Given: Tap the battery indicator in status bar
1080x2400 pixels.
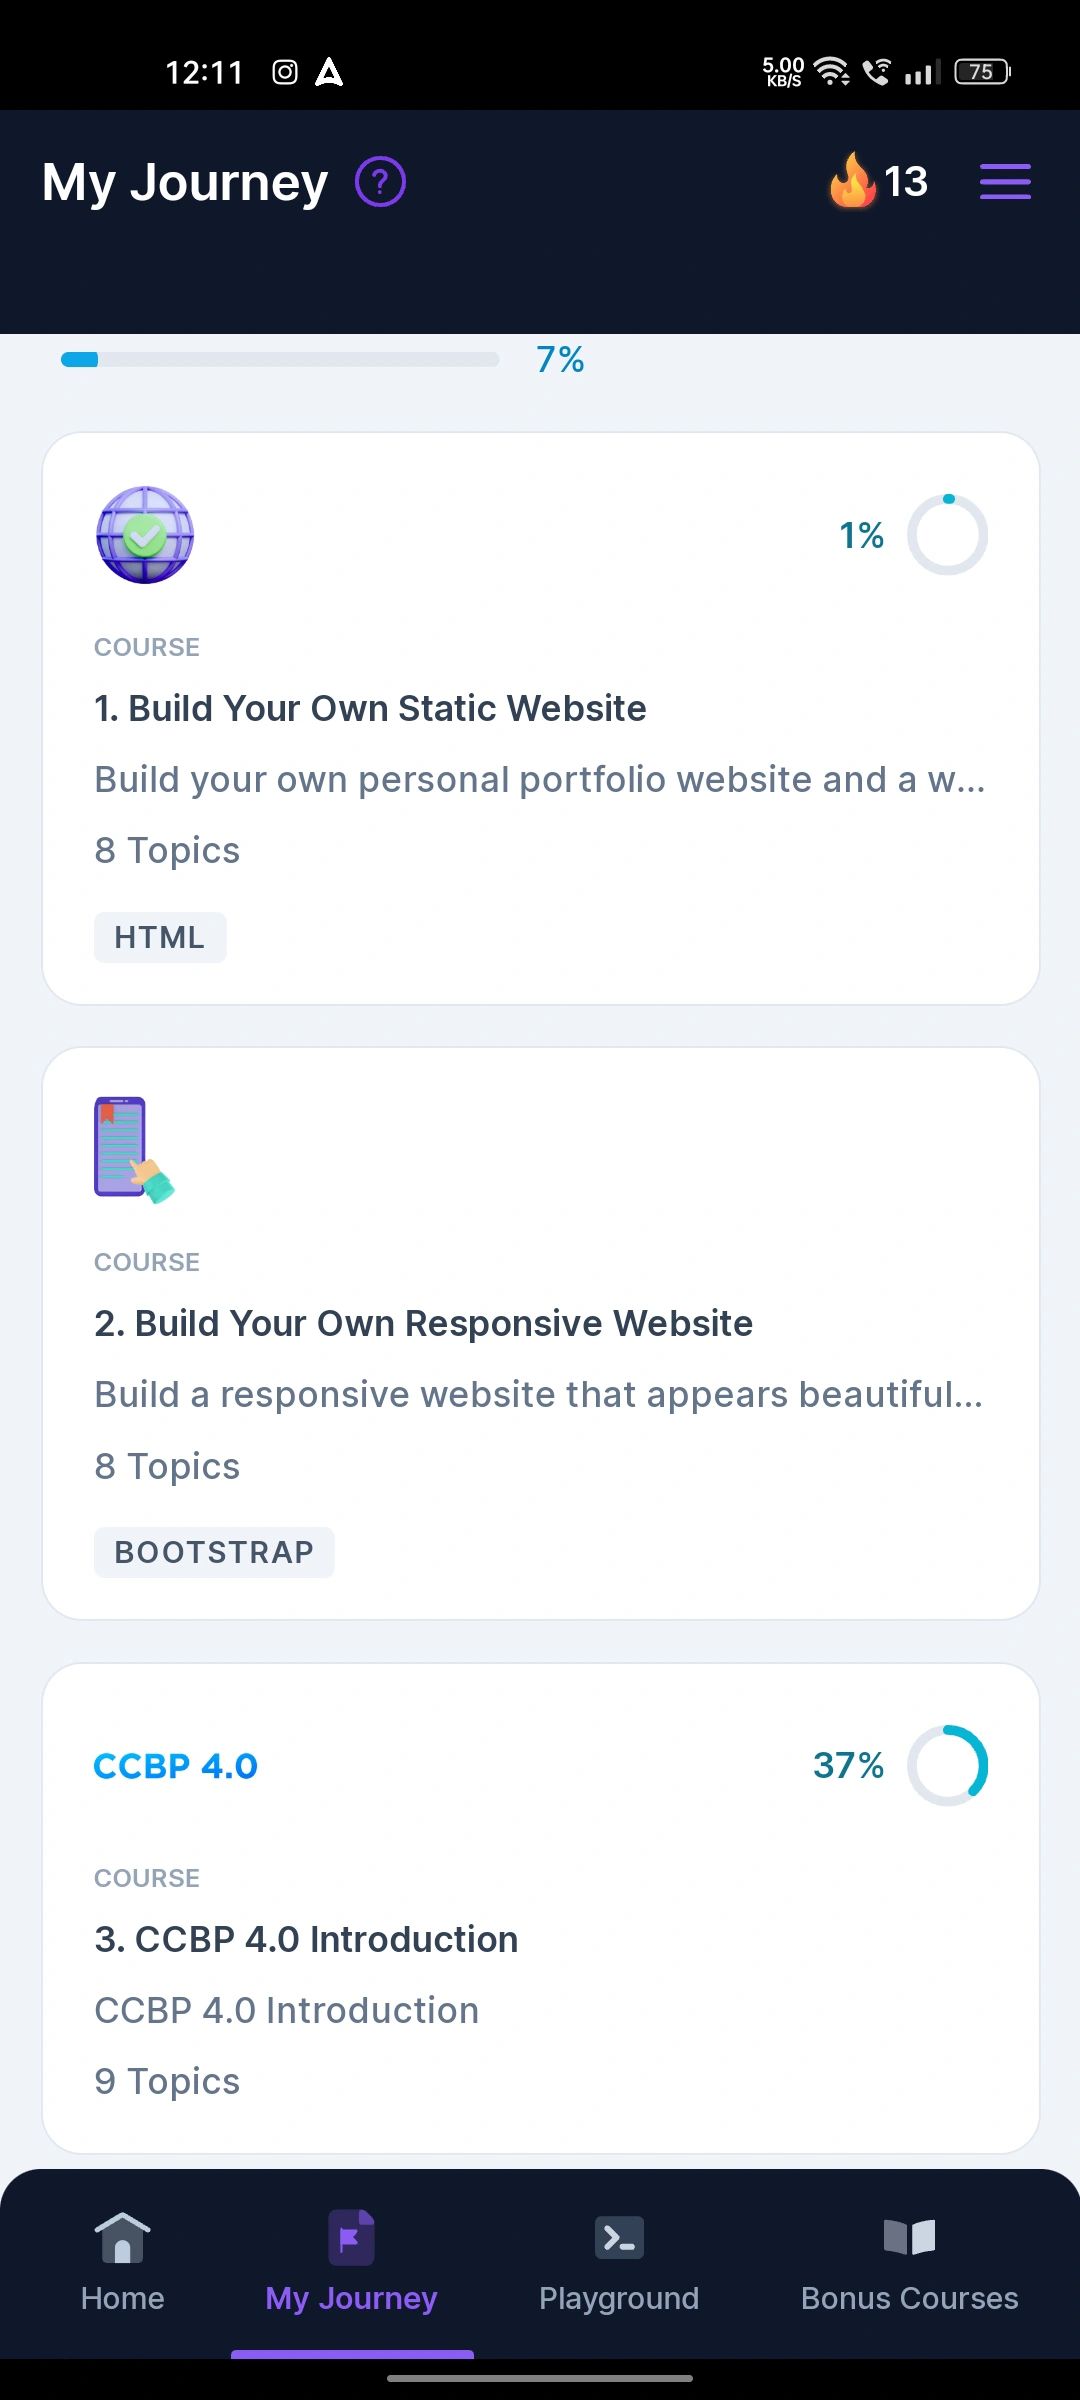Looking at the screenshot, I should click(x=982, y=72).
